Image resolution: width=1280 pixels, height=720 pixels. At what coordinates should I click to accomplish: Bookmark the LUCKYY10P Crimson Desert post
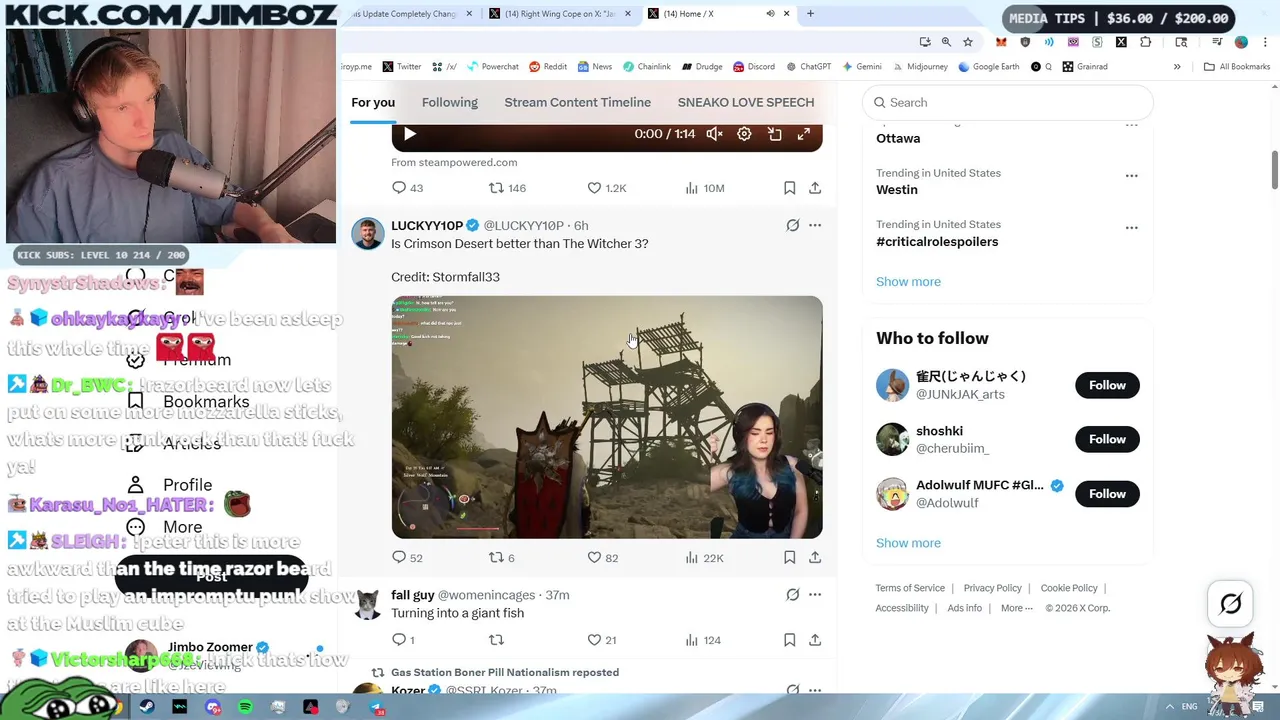[789, 558]
